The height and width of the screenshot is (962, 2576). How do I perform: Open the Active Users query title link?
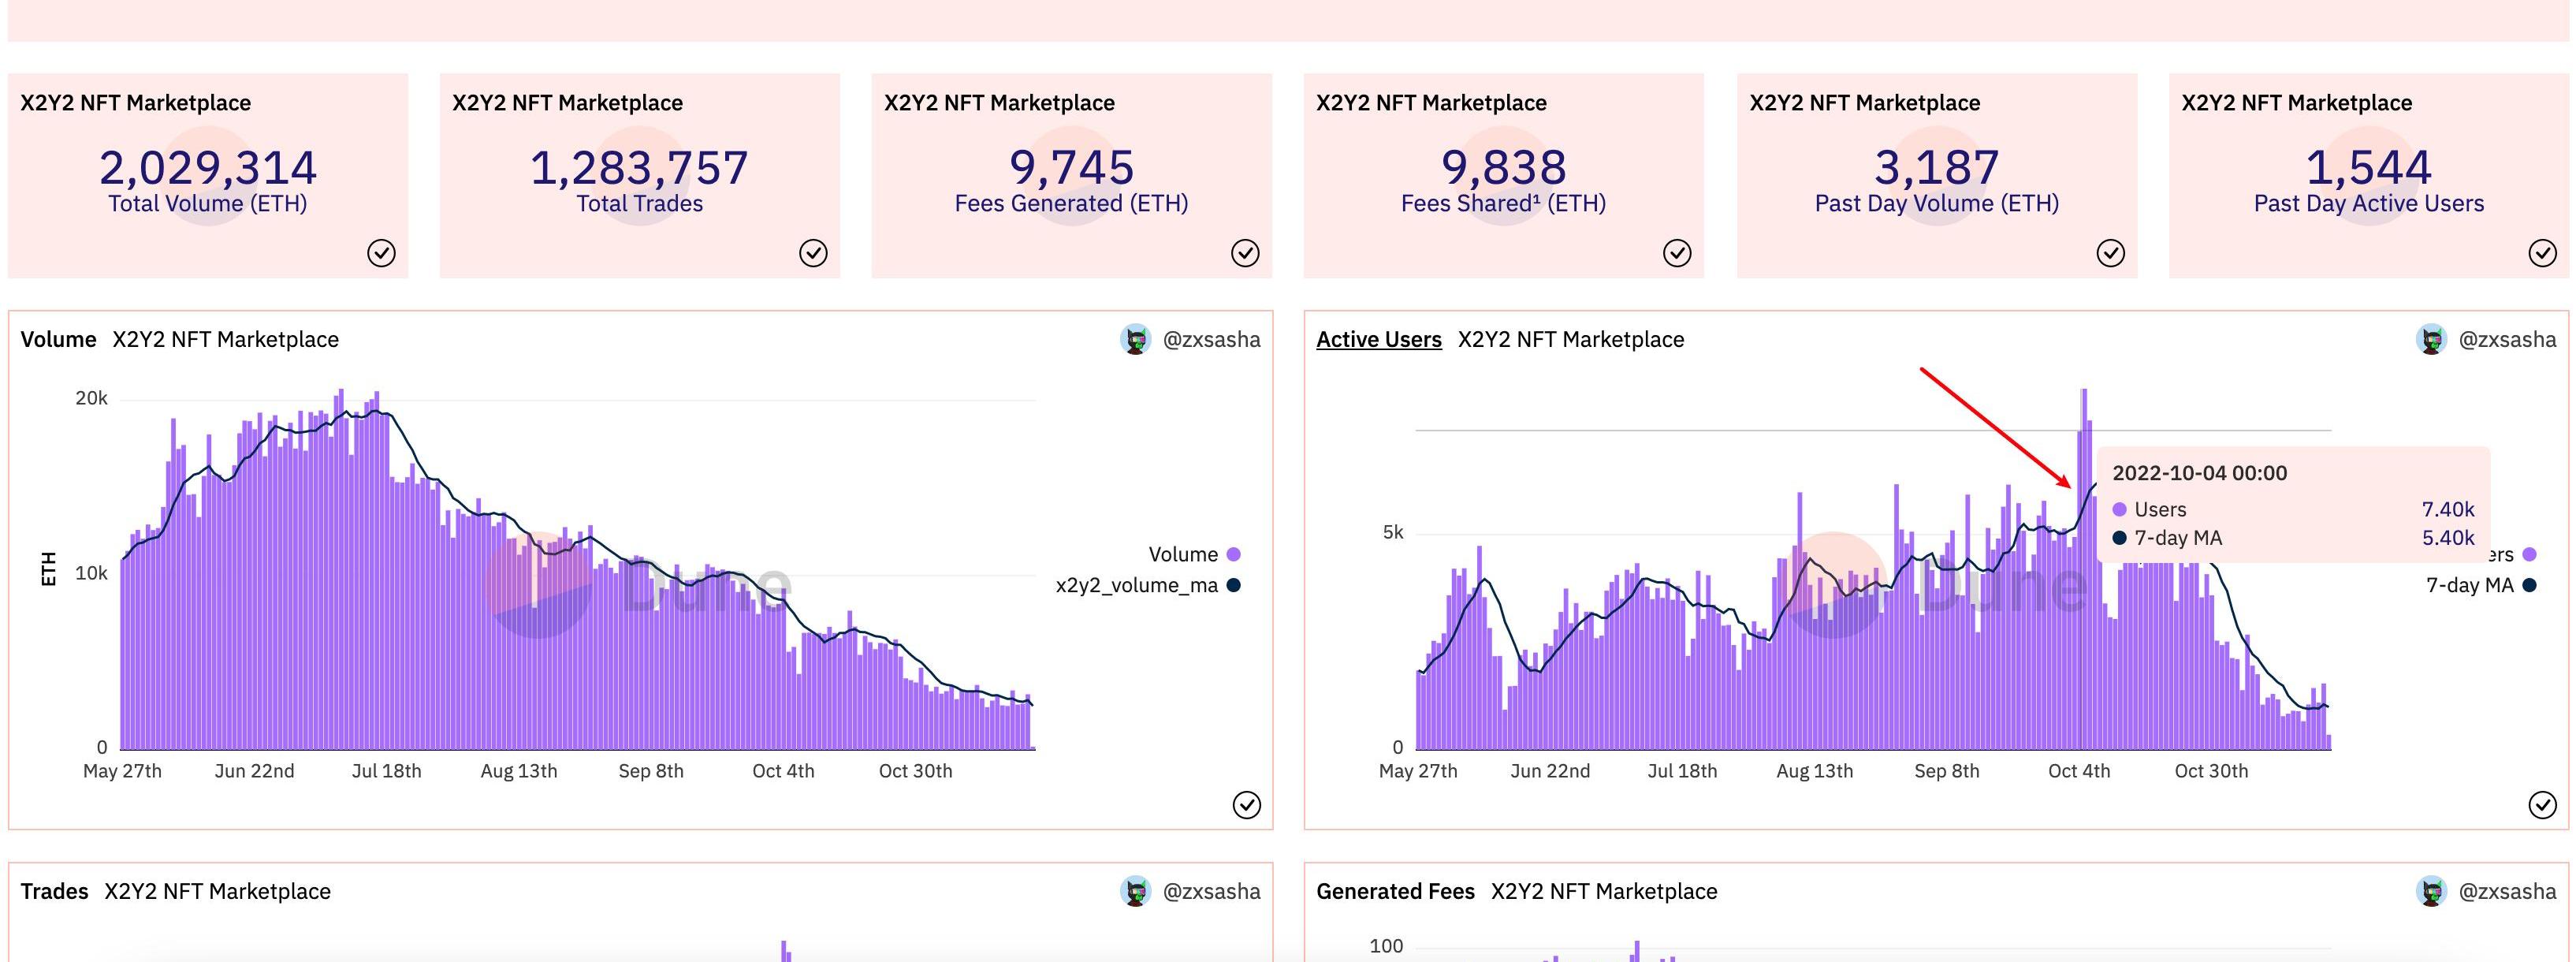(1378, 340)
